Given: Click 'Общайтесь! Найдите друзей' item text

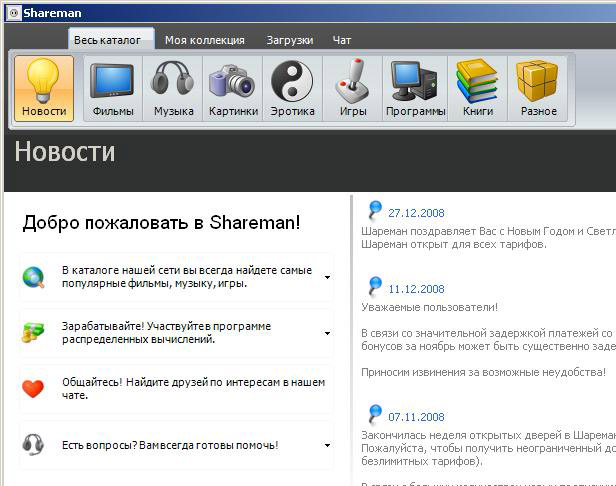Looking at the screenshot, I should (x=193, y=389).
